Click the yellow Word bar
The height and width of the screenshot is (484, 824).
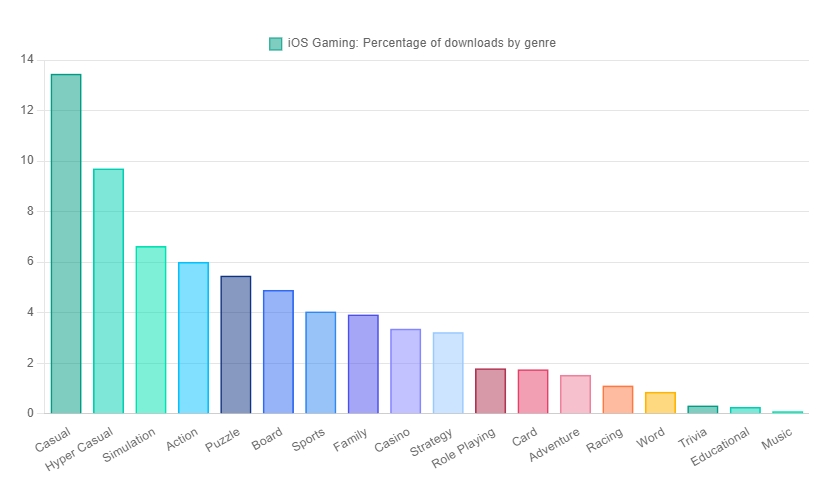tap(660, 402)
